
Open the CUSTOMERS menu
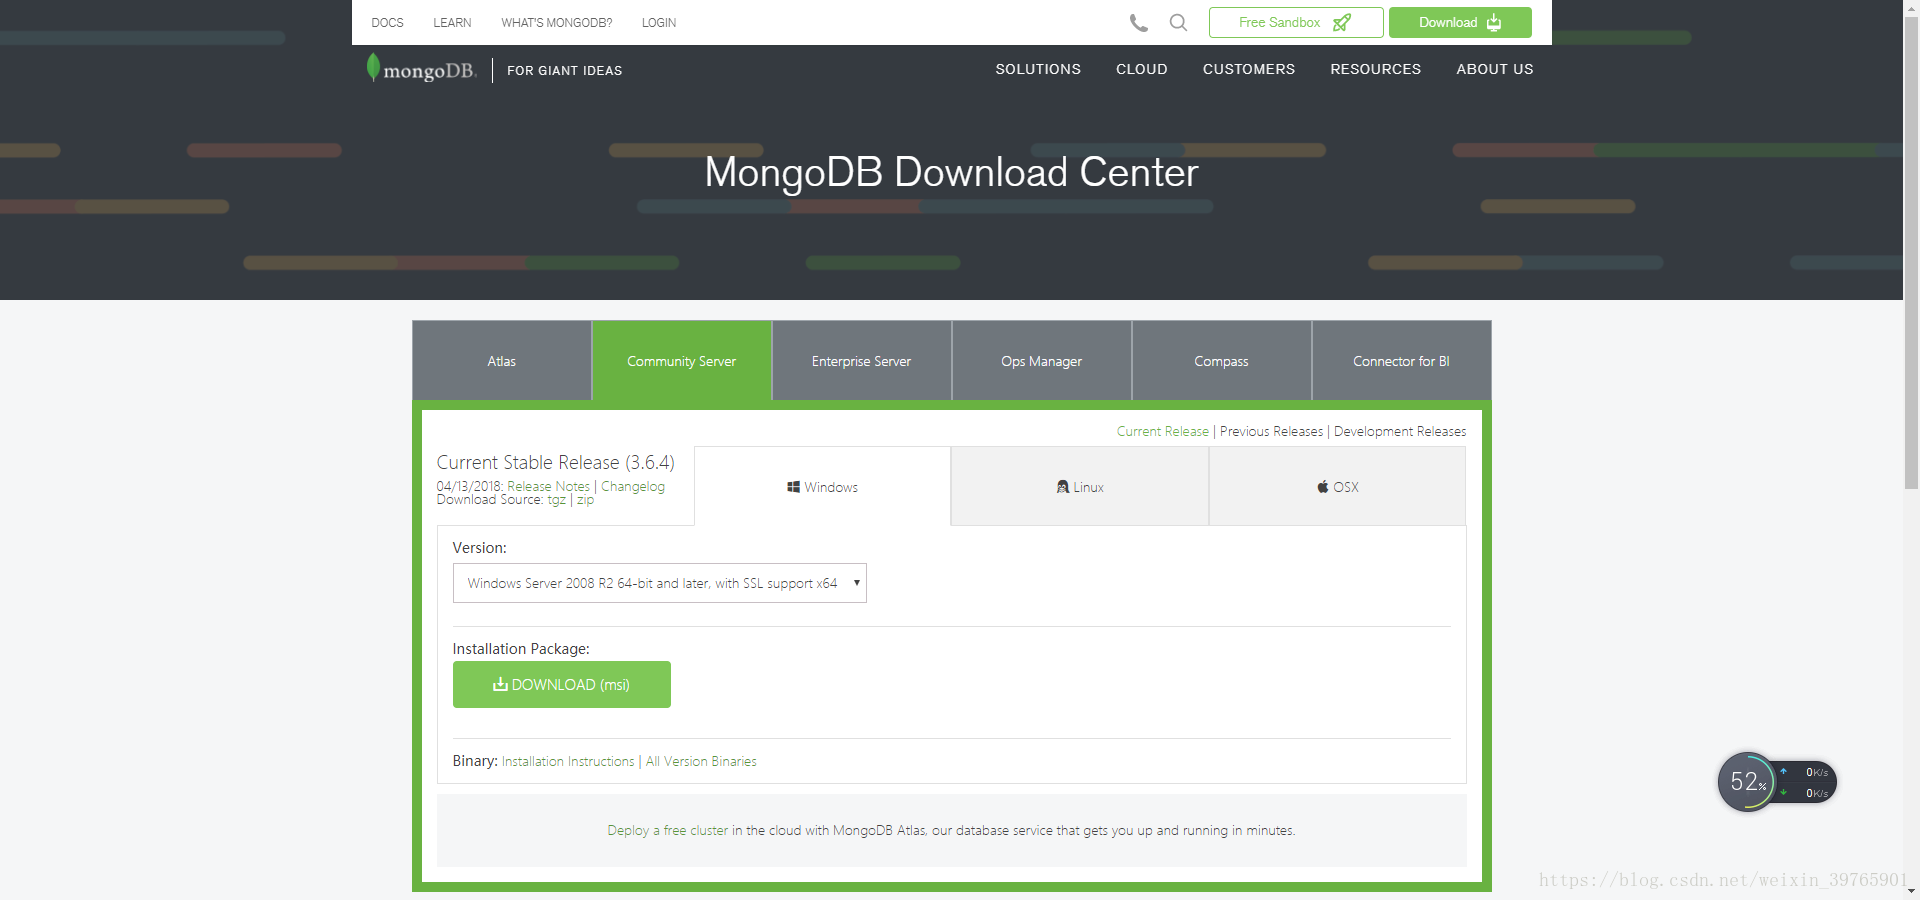coord(1249,69)
